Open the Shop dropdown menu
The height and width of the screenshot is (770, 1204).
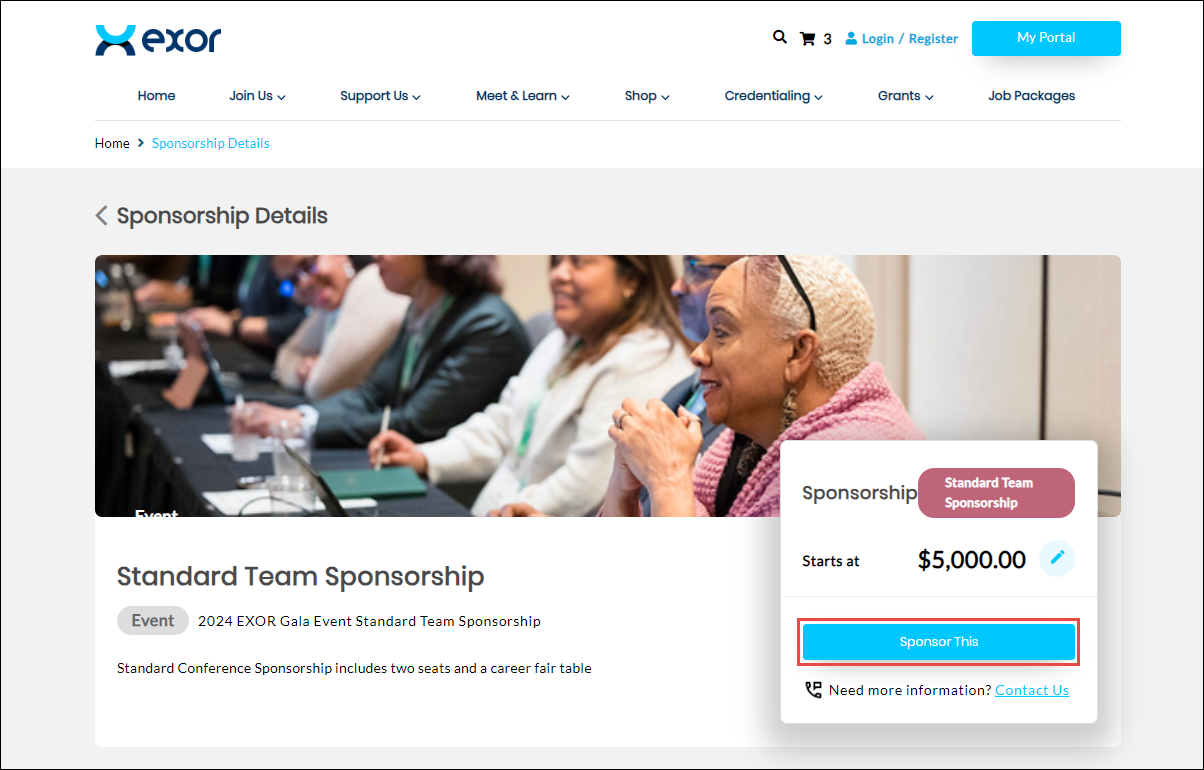click(647, 96)
